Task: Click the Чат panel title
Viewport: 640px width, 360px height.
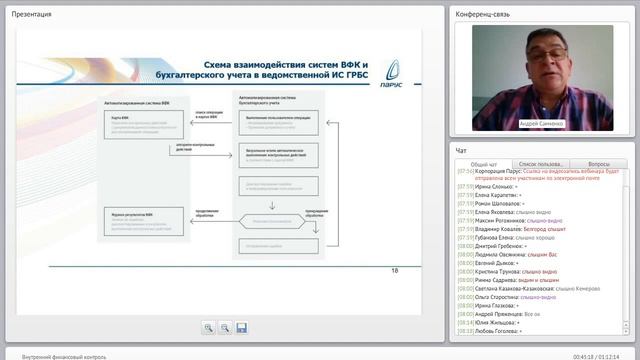Action: [461, 151]
